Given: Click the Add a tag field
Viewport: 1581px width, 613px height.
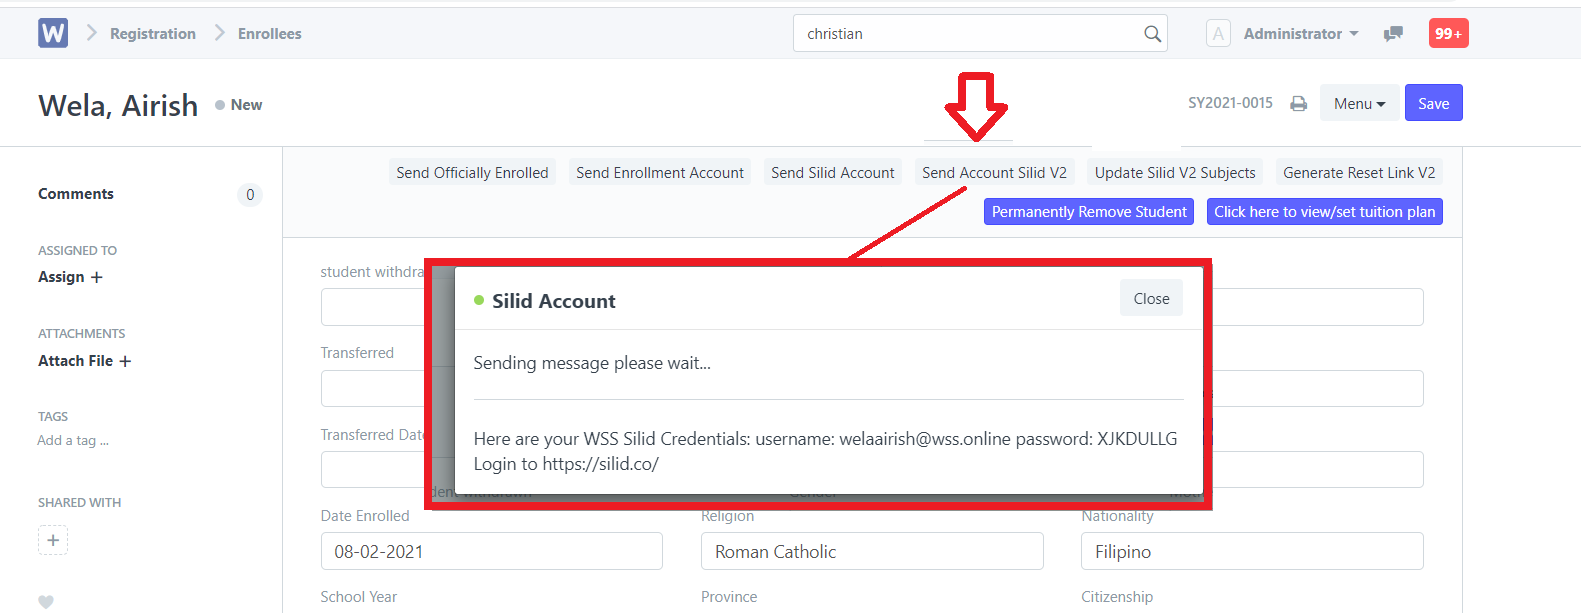Looking at the screenshot, I should click(73, 440).
